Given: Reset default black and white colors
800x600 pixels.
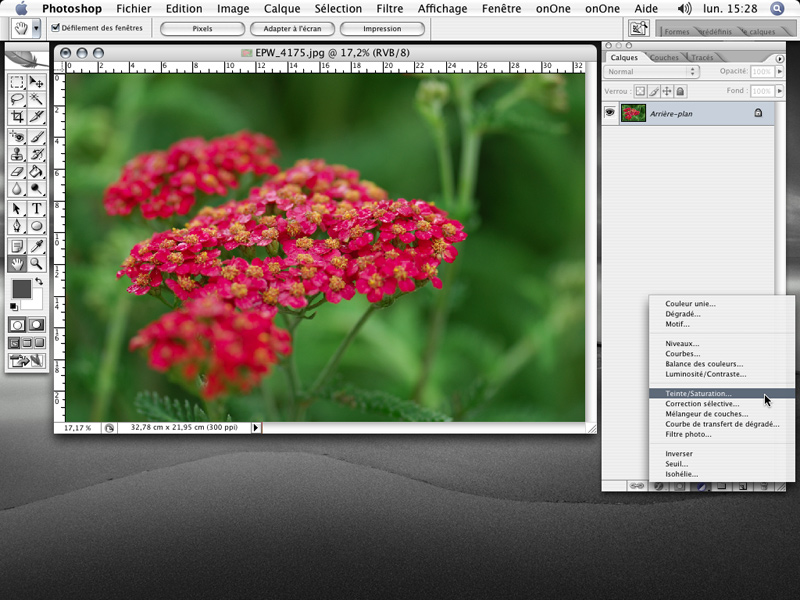Looking at the screenshot, I should [x=14, y=307].
